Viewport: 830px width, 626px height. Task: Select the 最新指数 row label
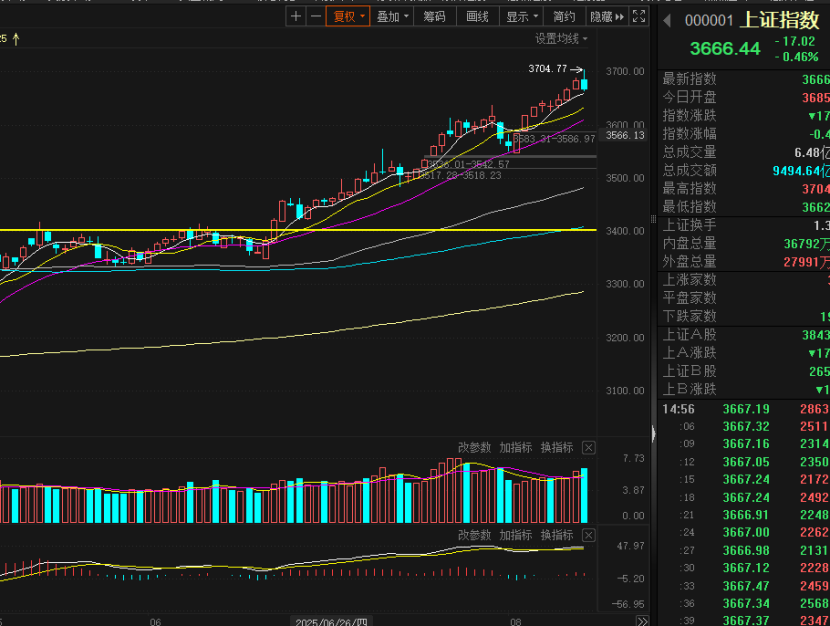point(689,79)
